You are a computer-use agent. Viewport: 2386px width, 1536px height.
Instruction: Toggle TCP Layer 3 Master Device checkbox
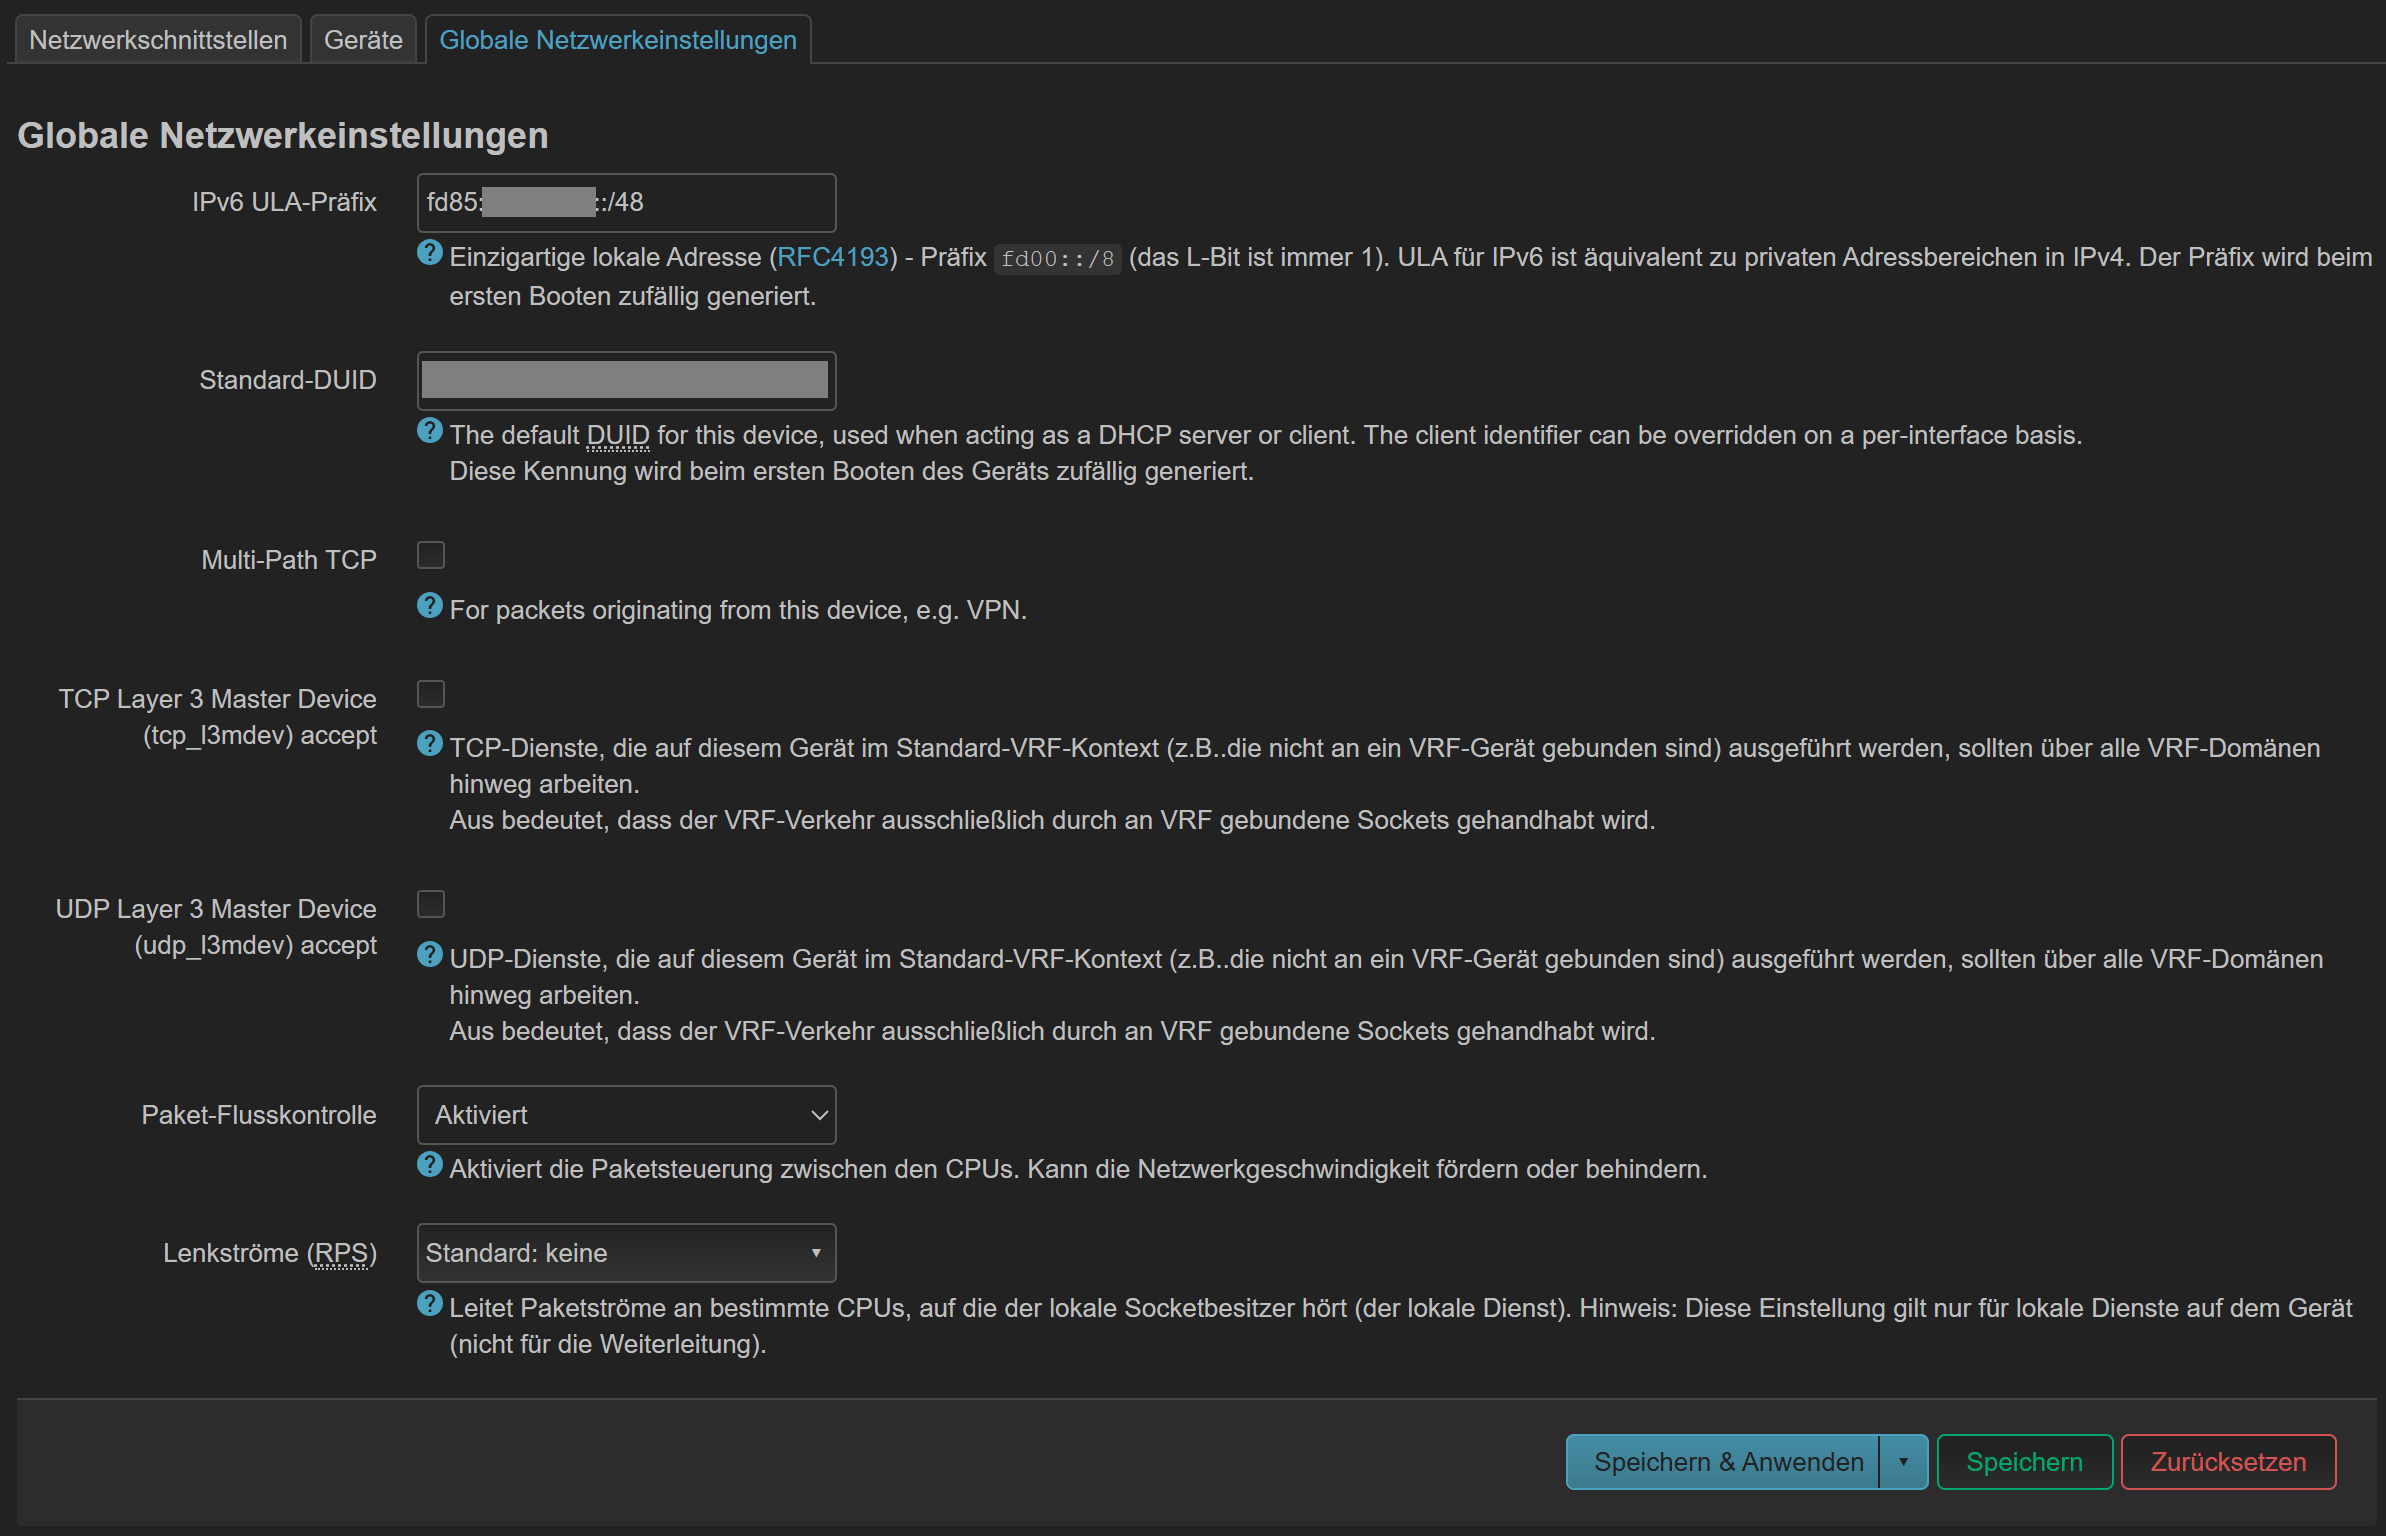click(x=431, y=694)
